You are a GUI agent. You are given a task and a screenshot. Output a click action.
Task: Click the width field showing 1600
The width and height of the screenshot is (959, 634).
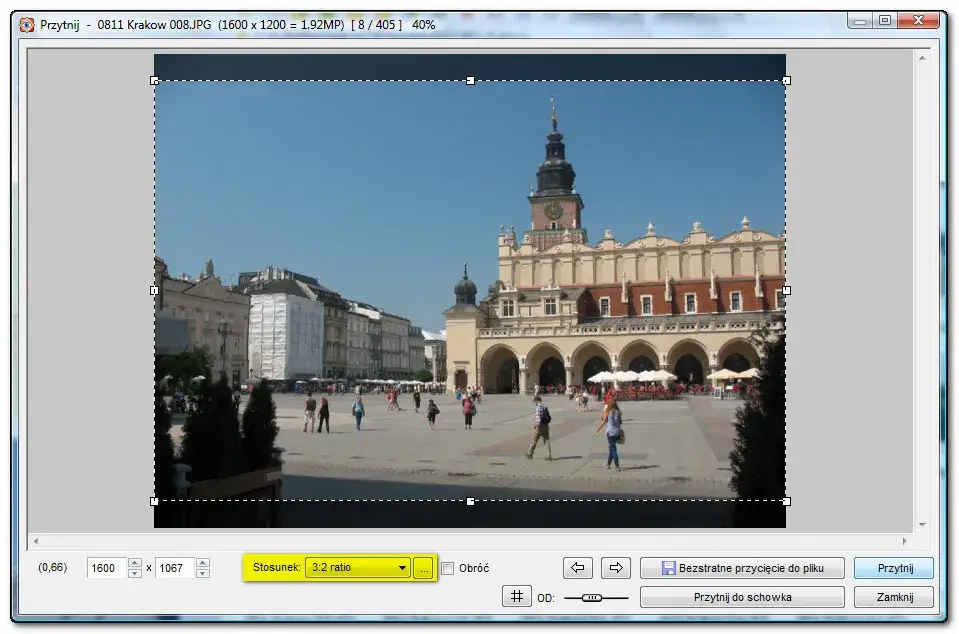point(107,567)
